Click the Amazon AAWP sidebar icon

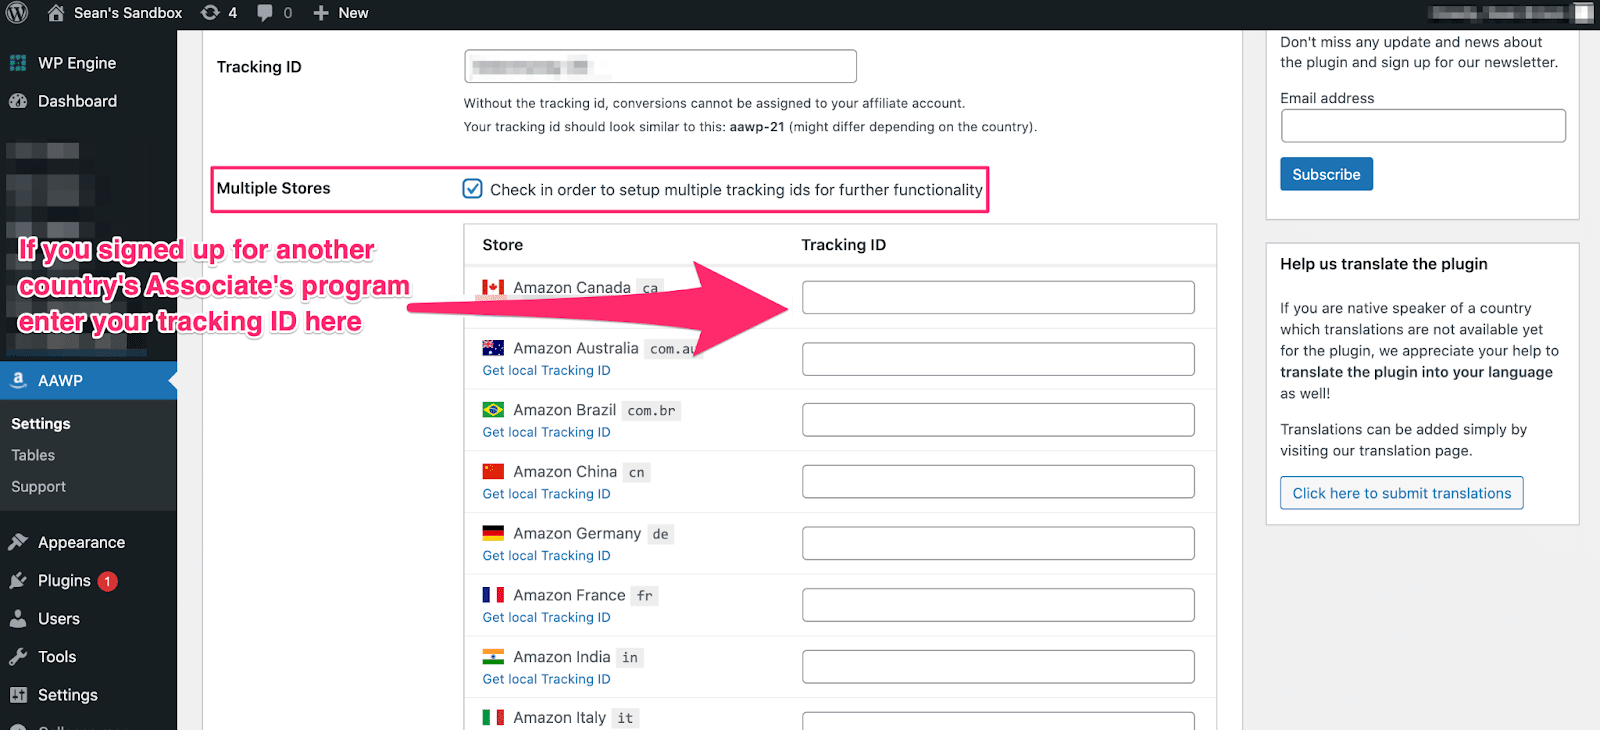pyautogui.click(x=18, y=380)
